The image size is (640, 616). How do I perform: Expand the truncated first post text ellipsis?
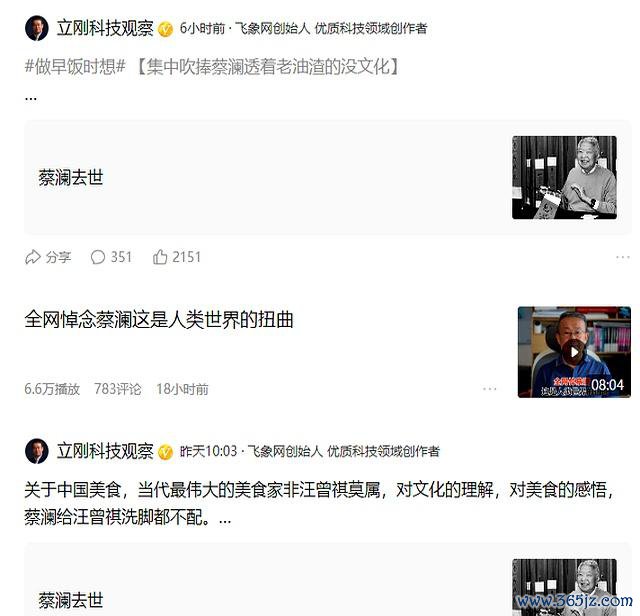coord(31,98)
